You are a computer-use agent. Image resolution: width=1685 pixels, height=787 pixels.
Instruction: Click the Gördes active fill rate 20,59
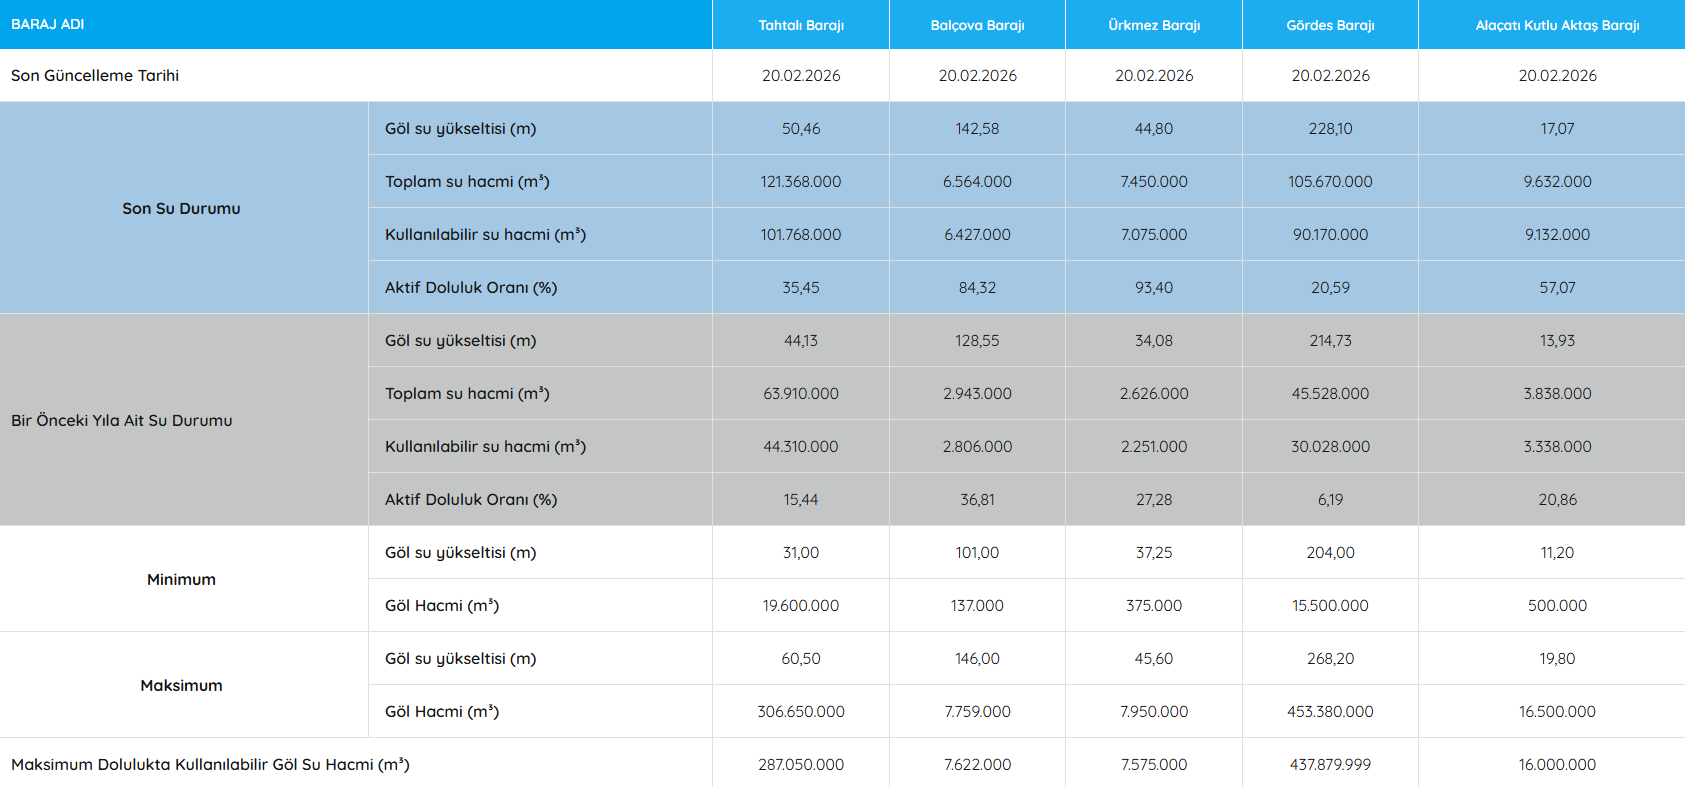coord(1330,287)
